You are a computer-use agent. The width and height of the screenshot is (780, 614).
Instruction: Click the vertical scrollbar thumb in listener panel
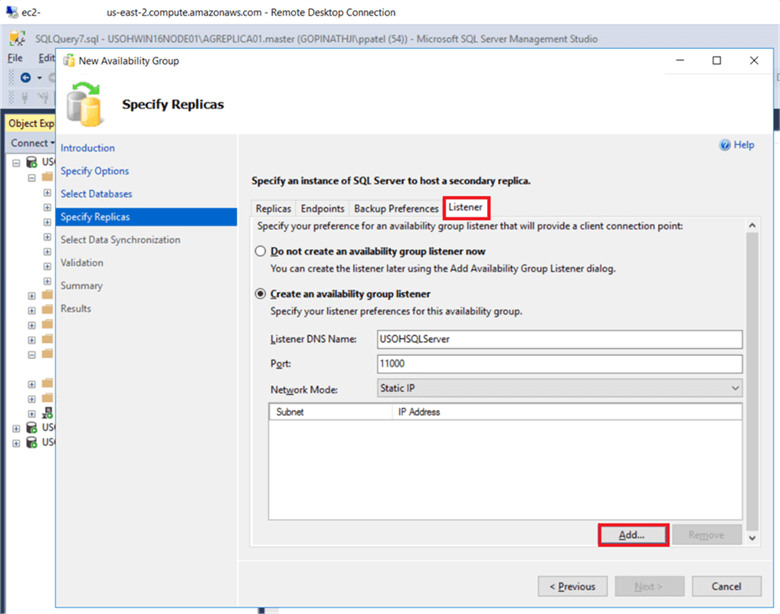[x=752, y=381]
